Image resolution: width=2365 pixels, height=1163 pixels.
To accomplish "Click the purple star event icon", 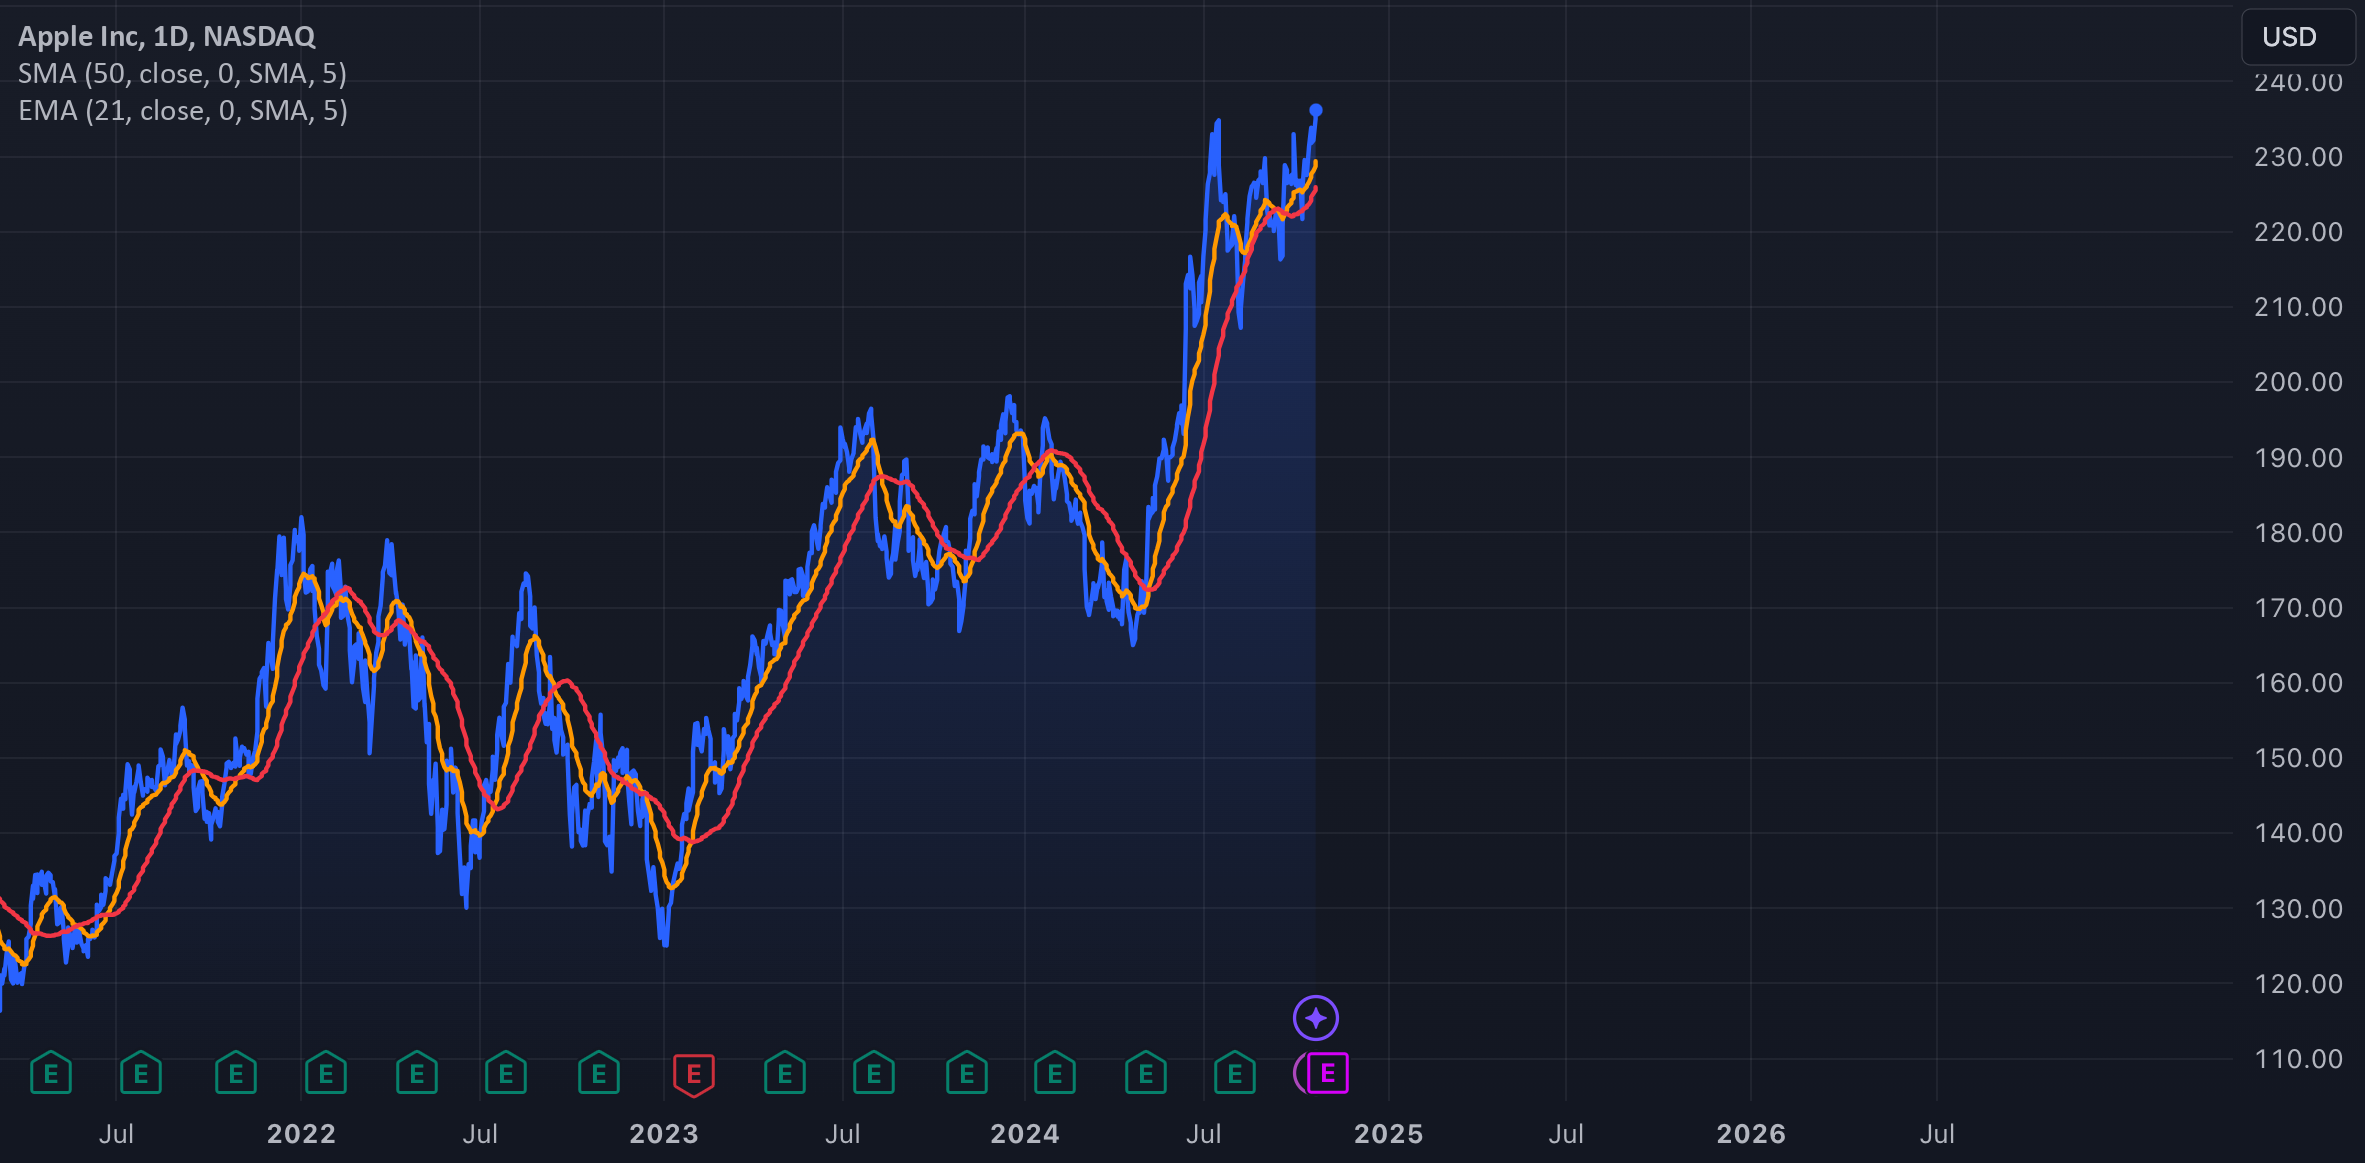I will 1316,1018.
